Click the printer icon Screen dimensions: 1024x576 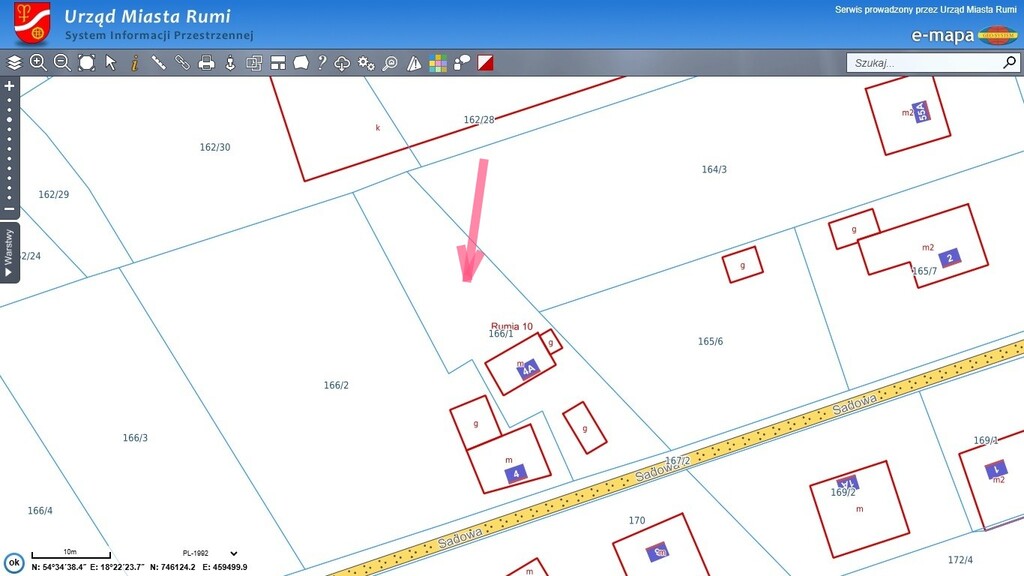[x=206, y=63]
